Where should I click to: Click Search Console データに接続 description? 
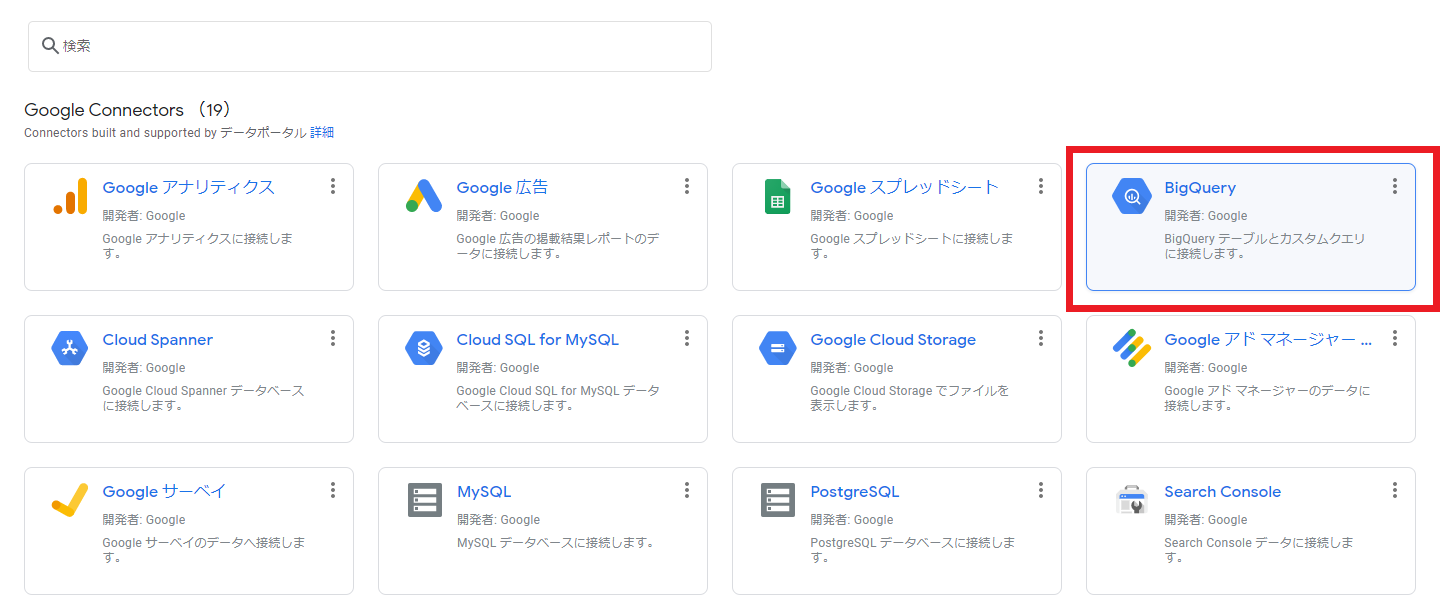pos(1258,550)
